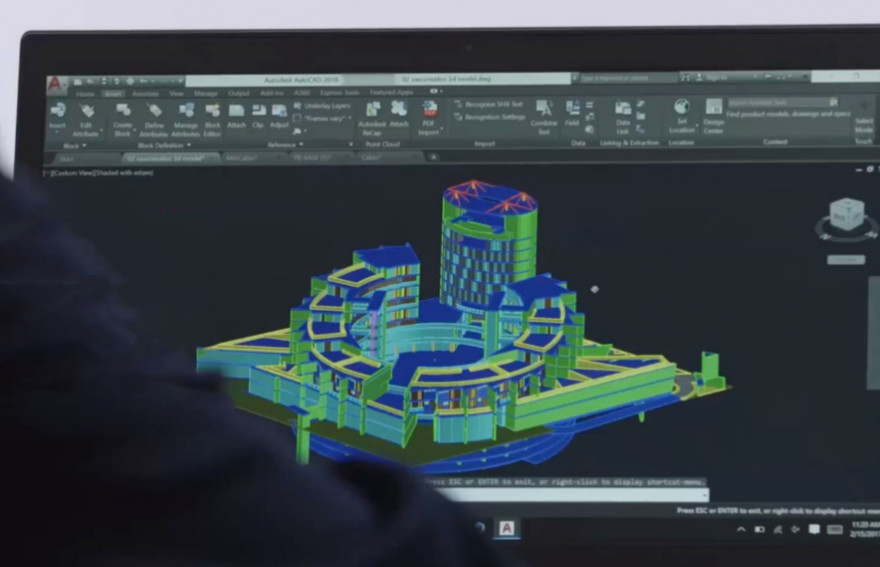Click the Set Location globe icon
The height and width of the screenshot is (567, 880).
tap(682, 107)
